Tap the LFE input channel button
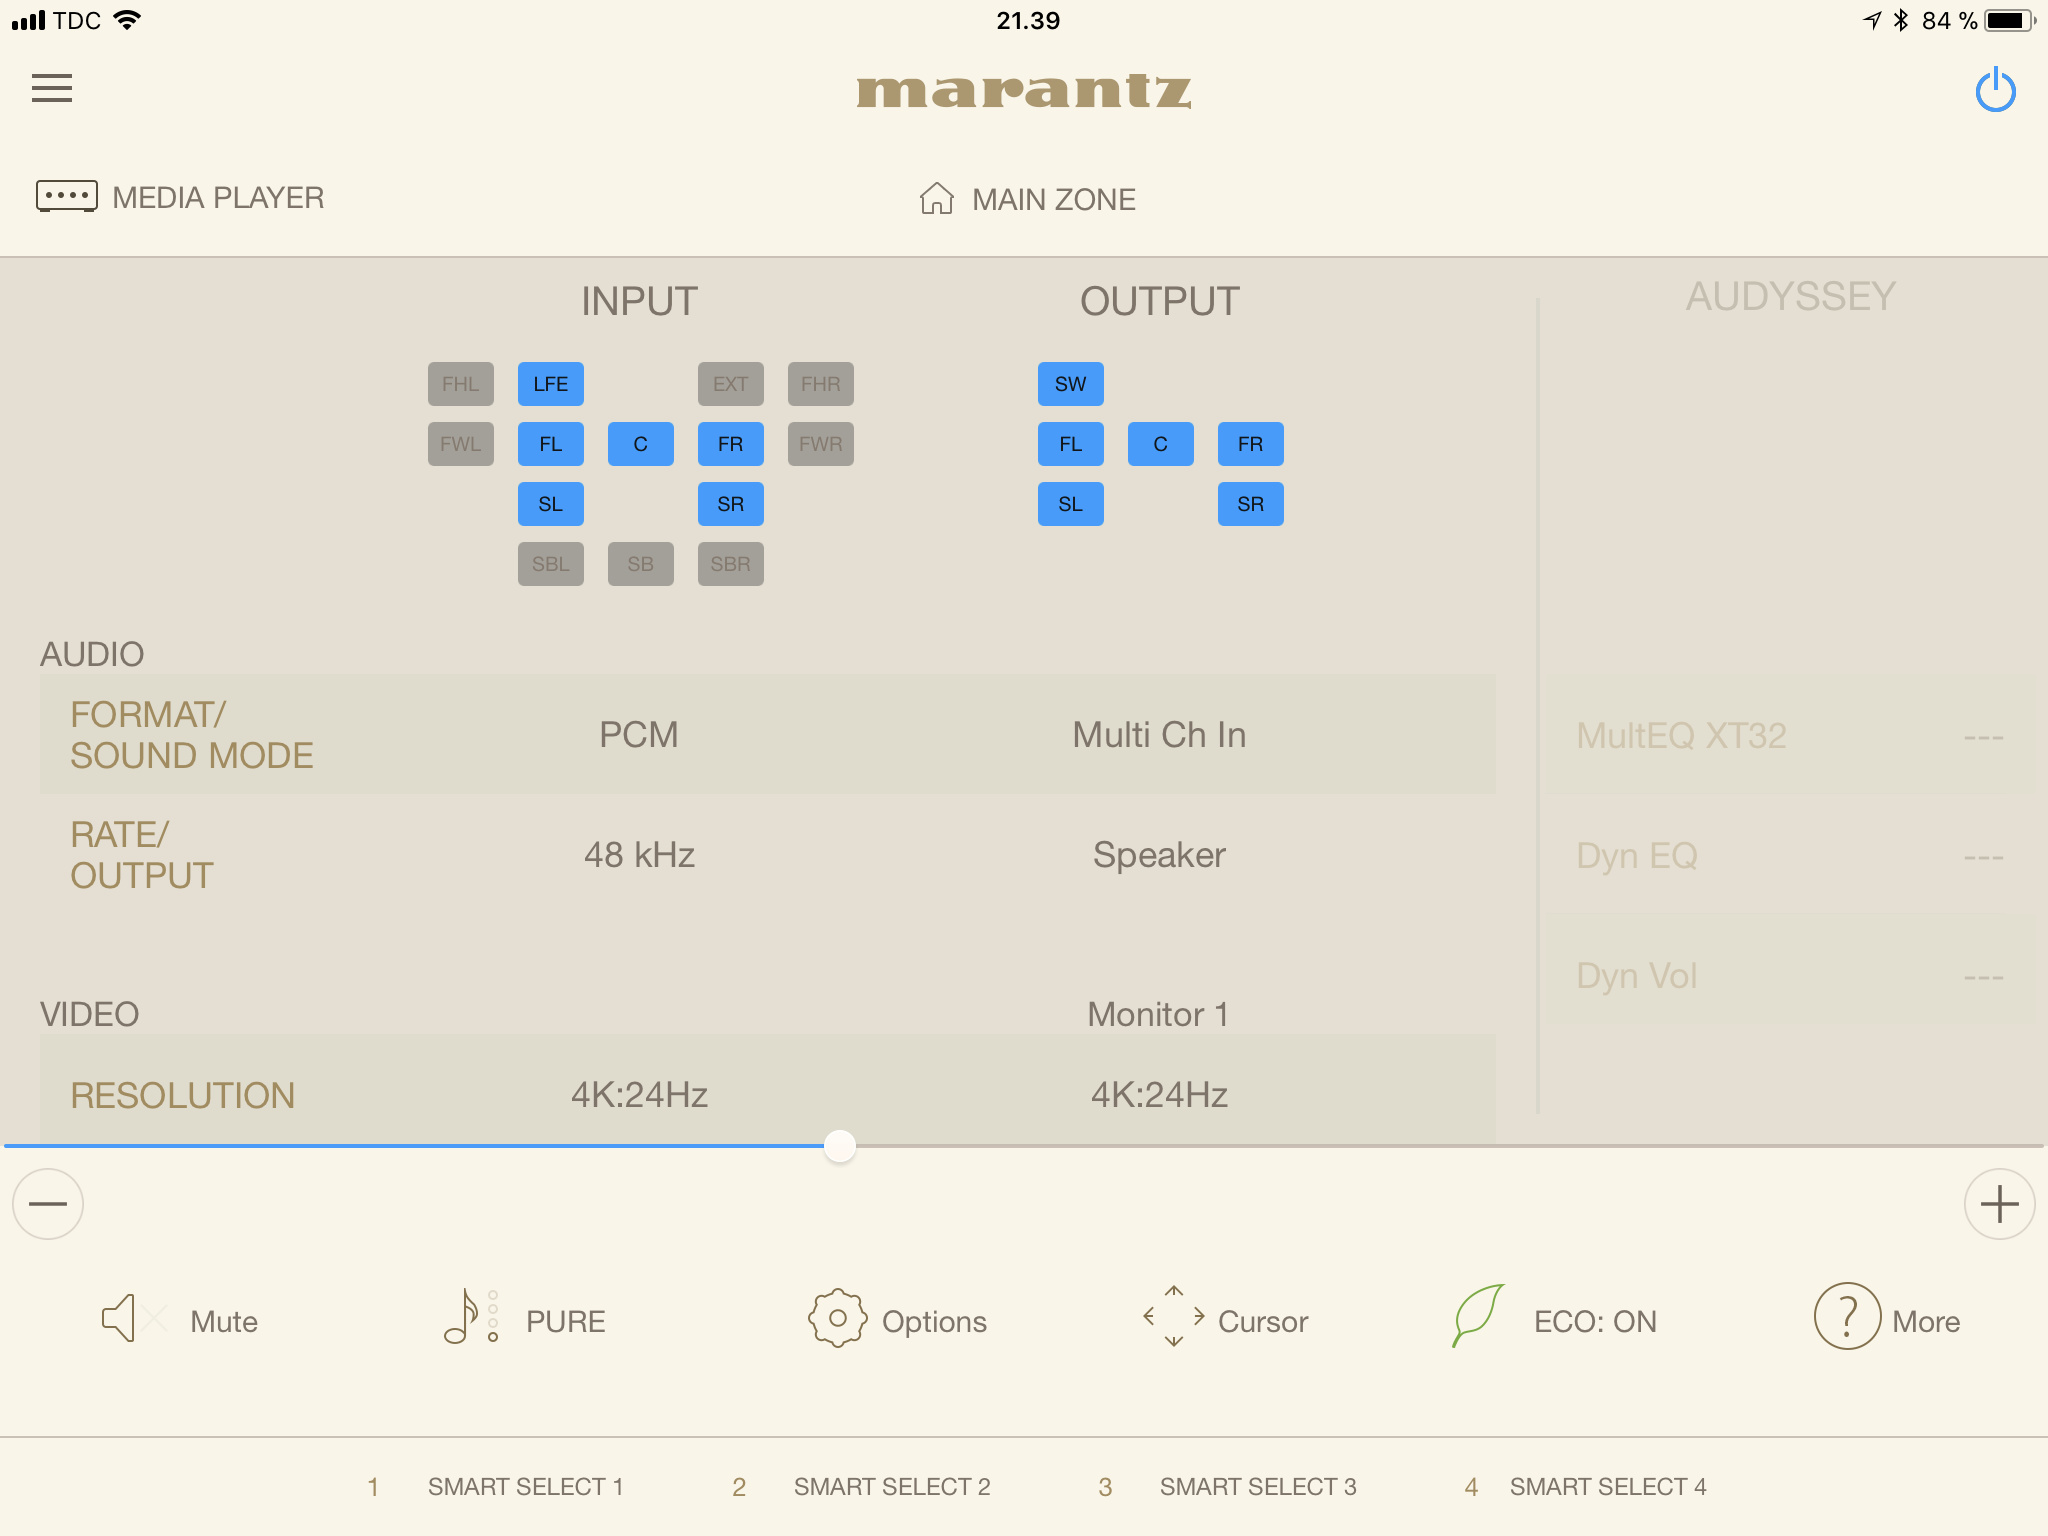 click(550, 384)
